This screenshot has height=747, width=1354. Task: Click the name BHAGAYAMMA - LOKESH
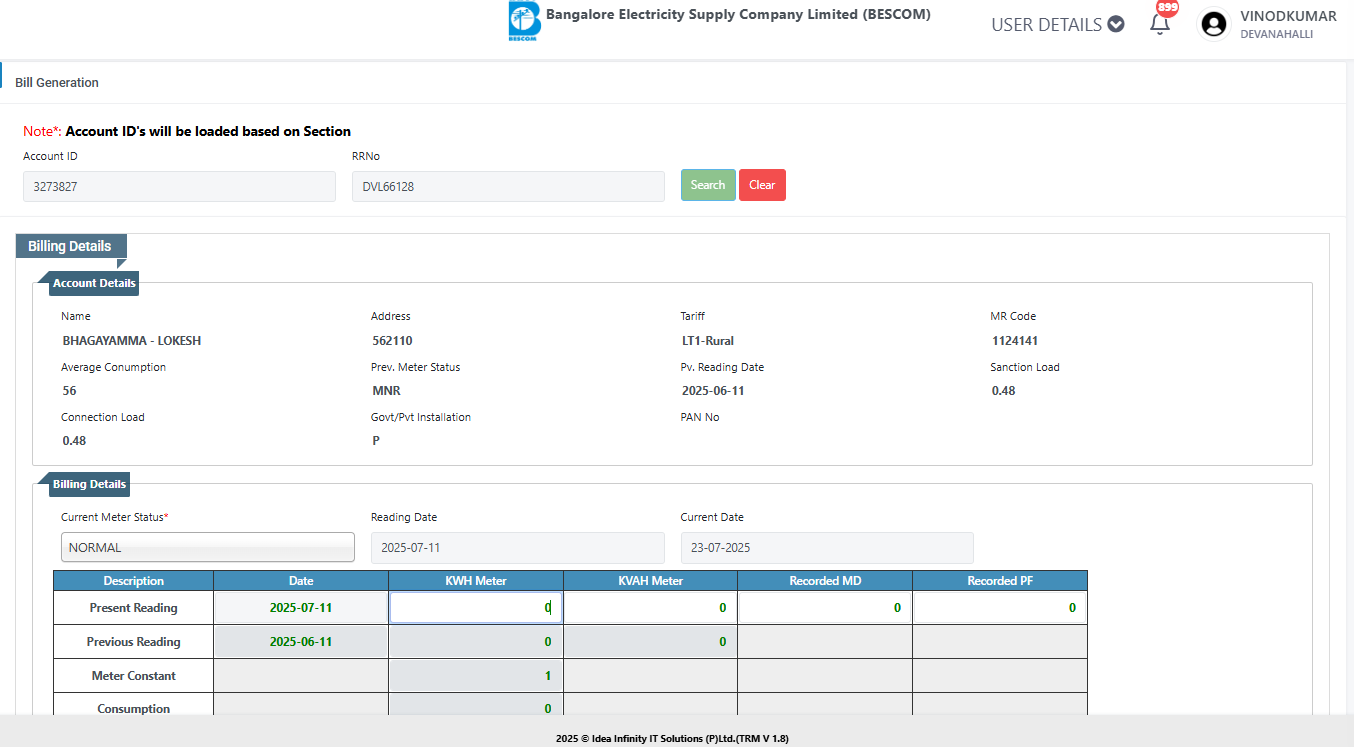point(132,341)
